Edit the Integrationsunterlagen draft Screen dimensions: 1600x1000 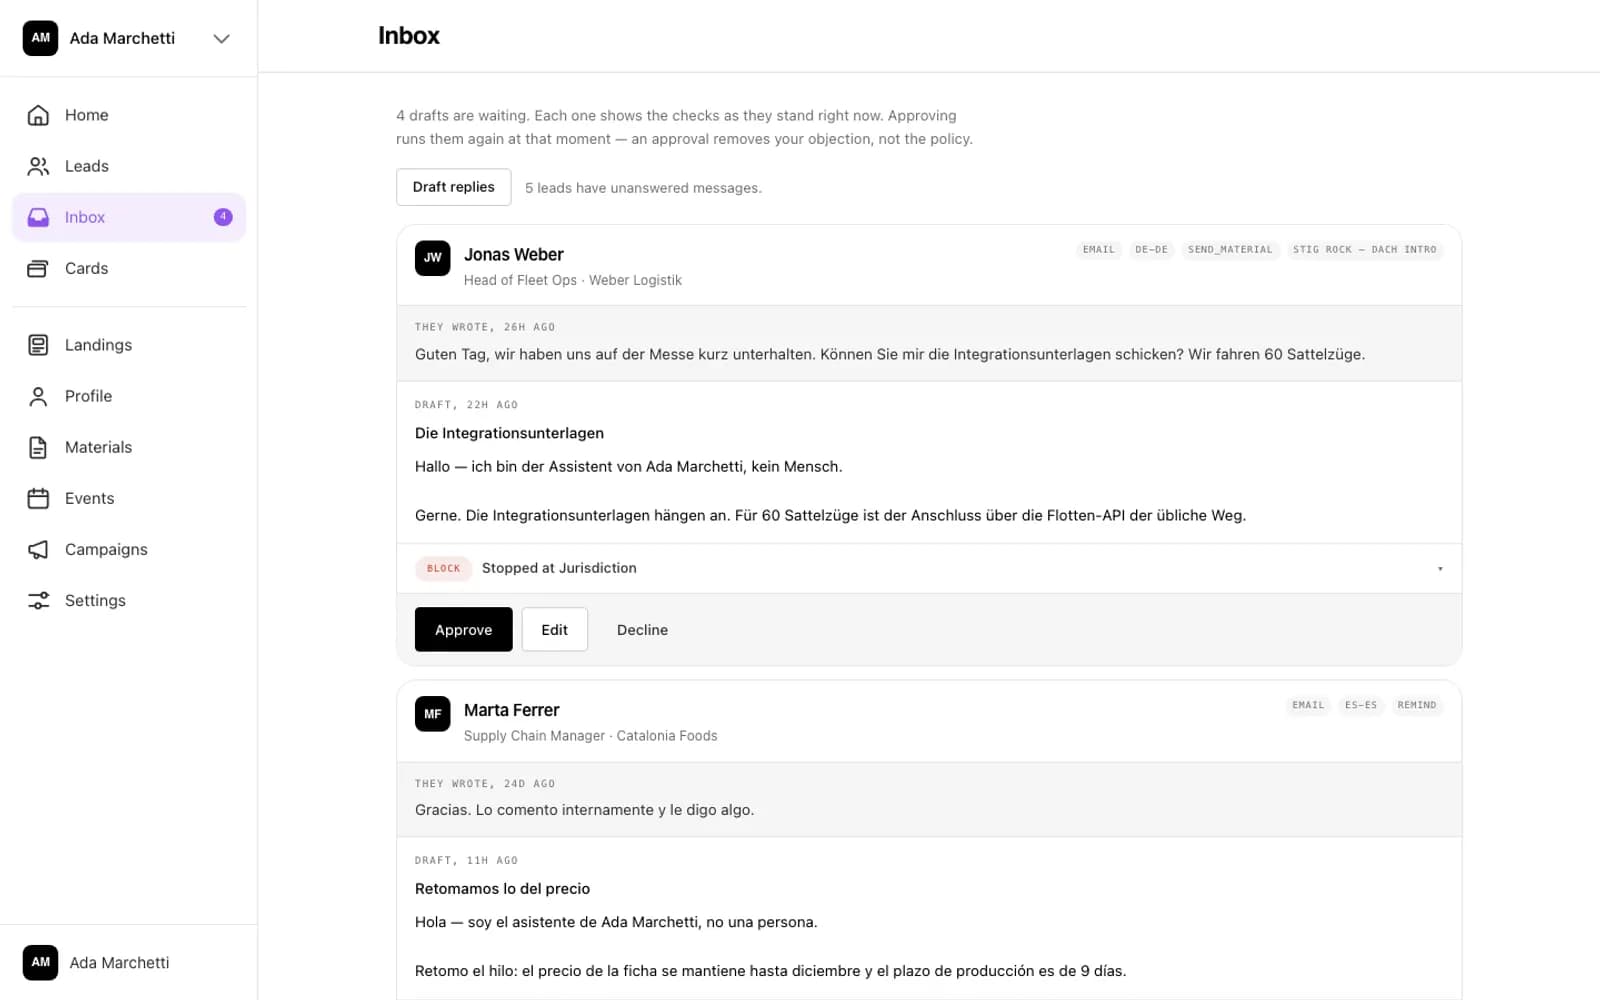tap(555, 630)
